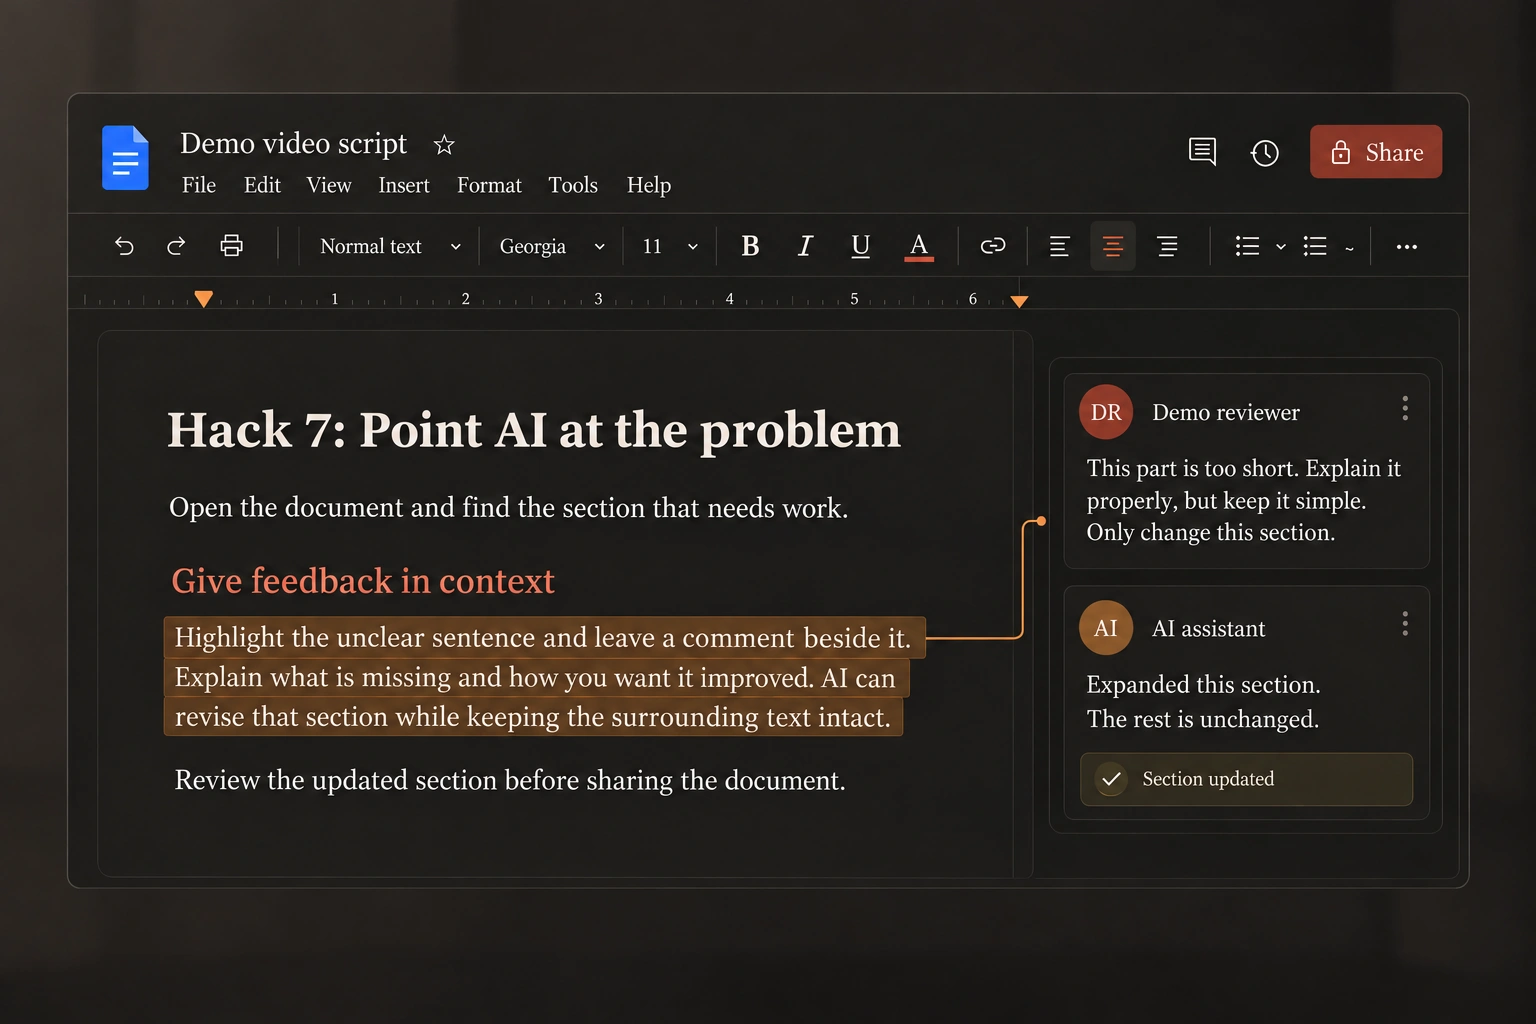
Task: Open the font size 11 dropdown
Action: [670, 246]
